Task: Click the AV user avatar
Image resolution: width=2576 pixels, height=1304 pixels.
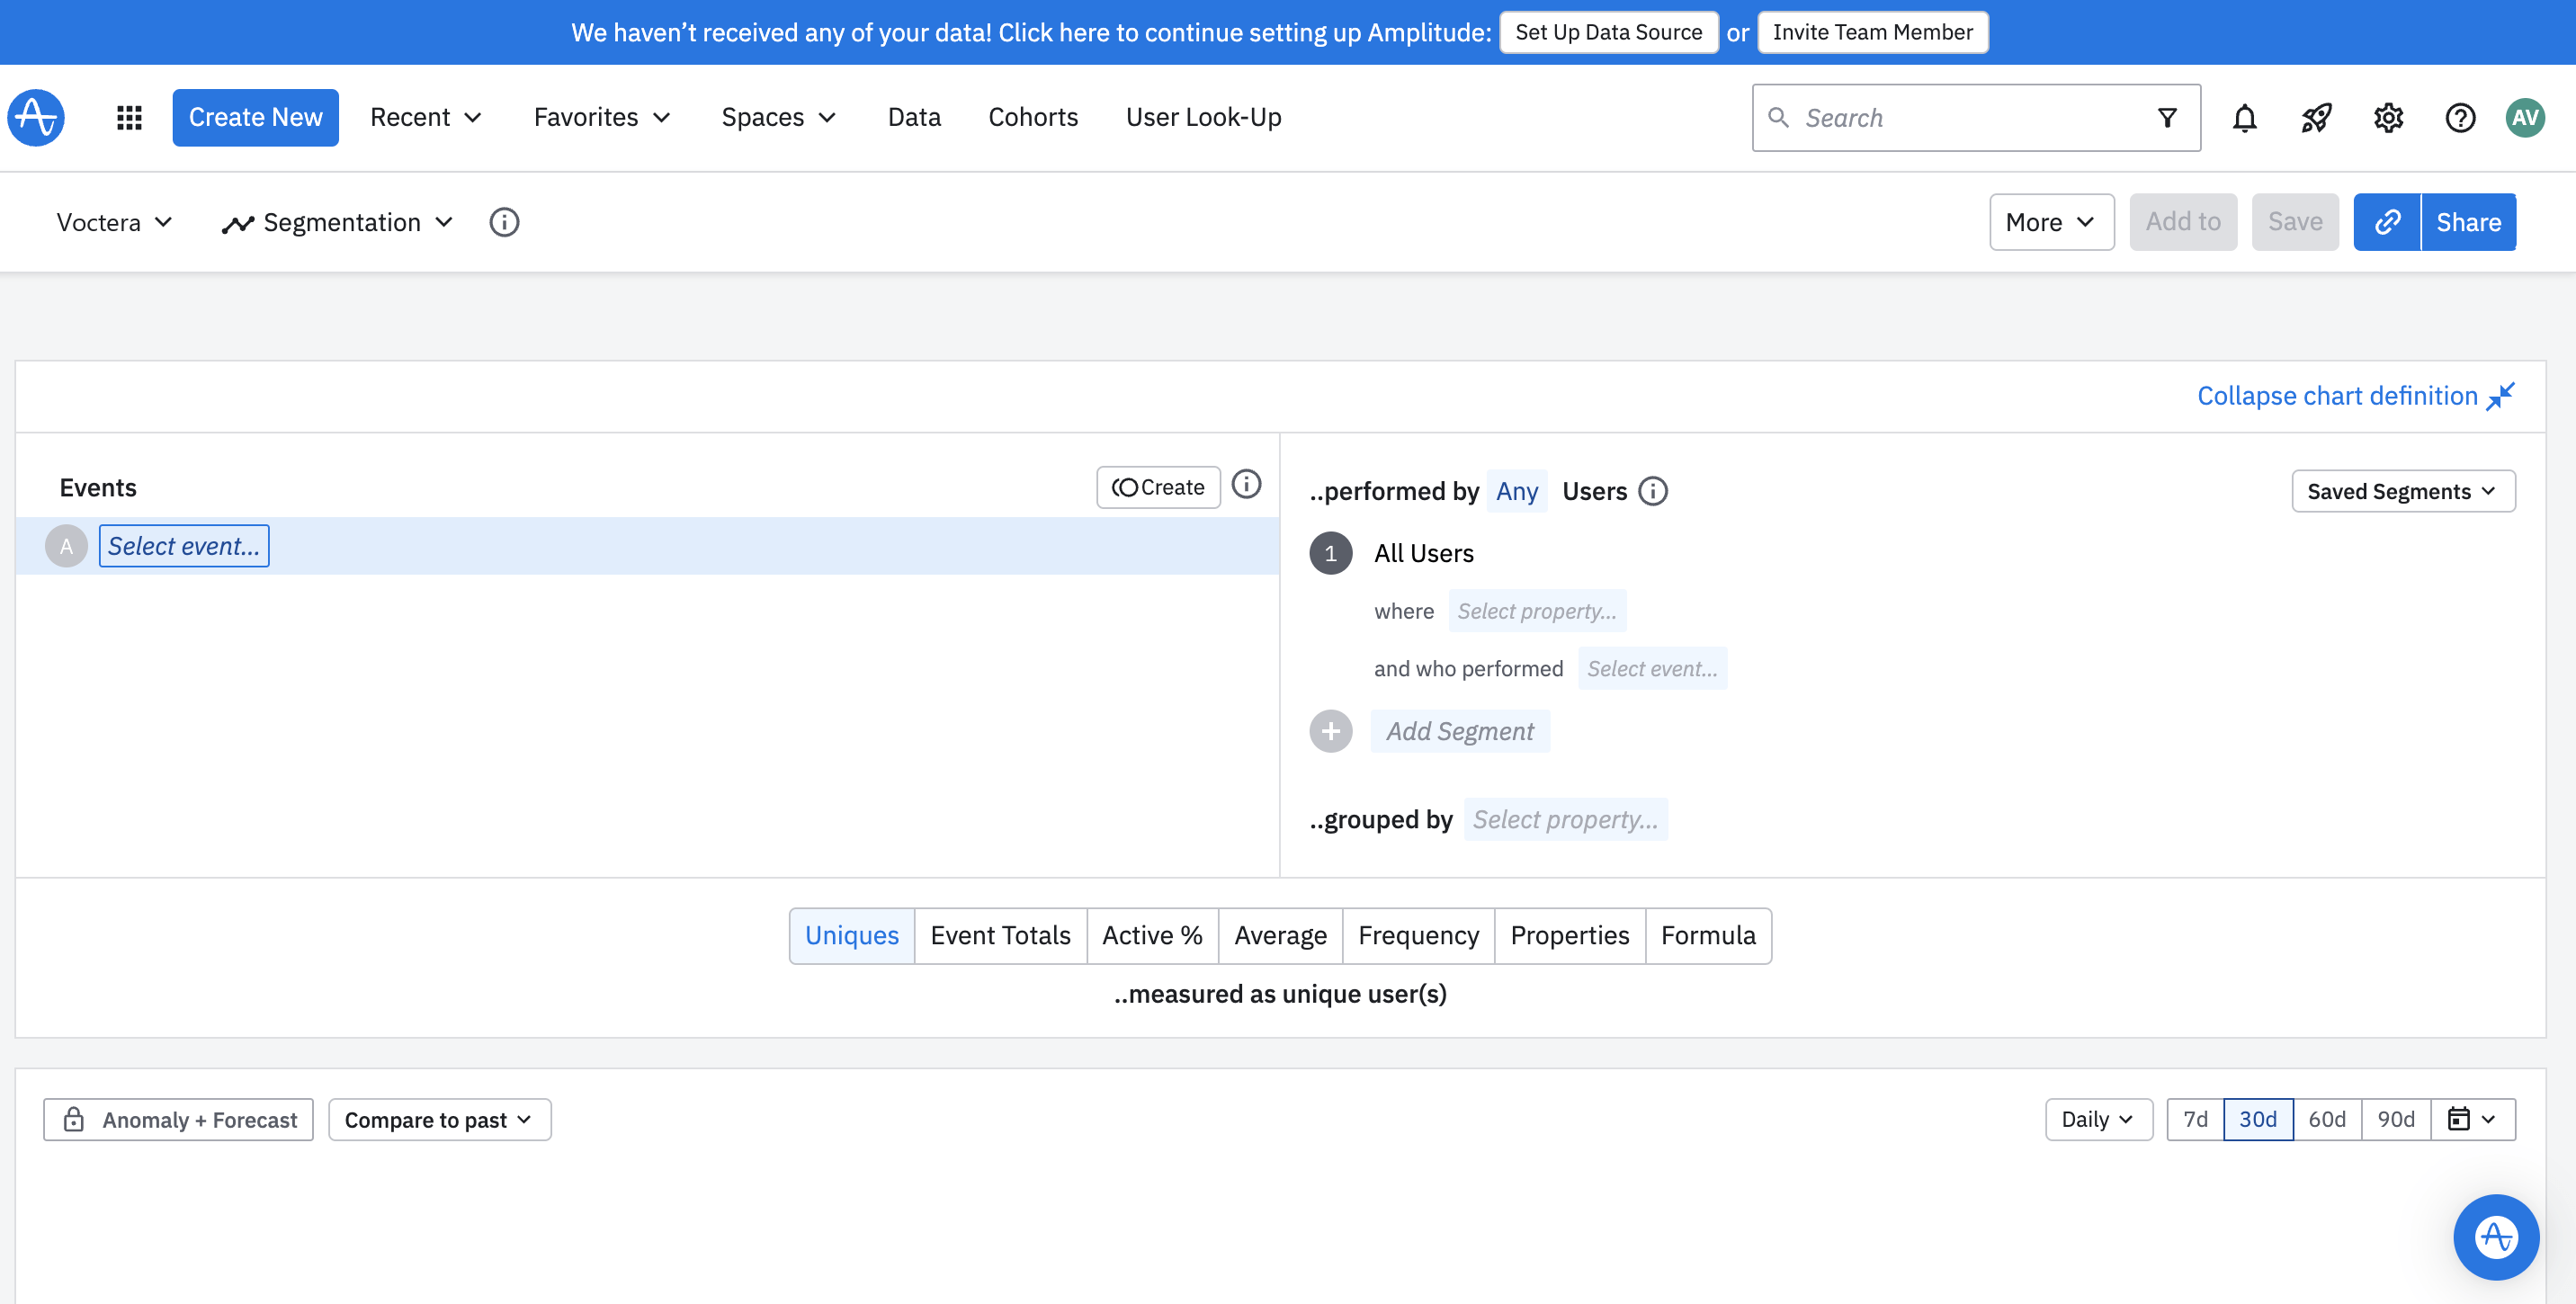Action: (x=2525, y=118)
